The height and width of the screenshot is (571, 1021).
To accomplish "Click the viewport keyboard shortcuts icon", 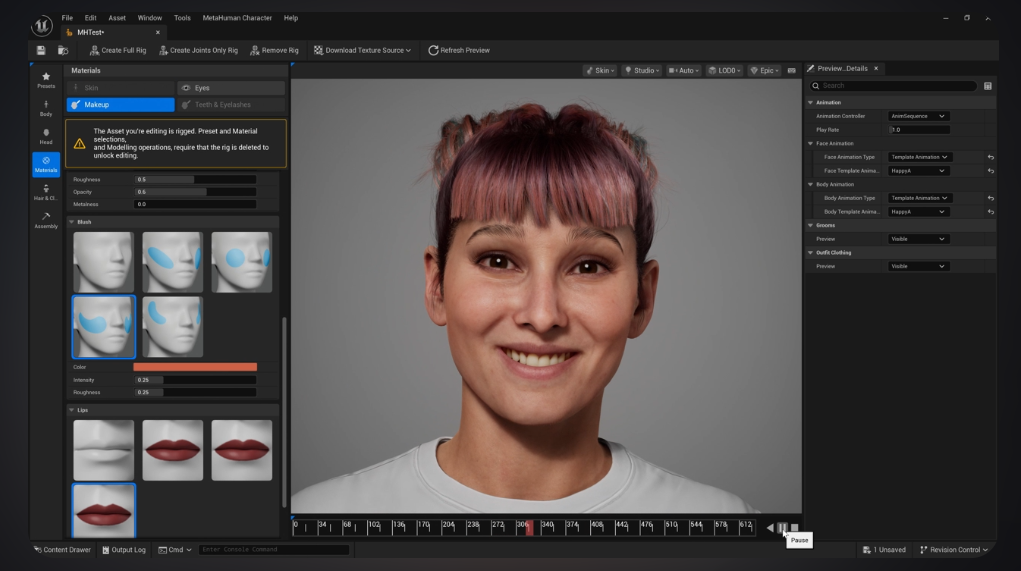I will pos(792,70).
